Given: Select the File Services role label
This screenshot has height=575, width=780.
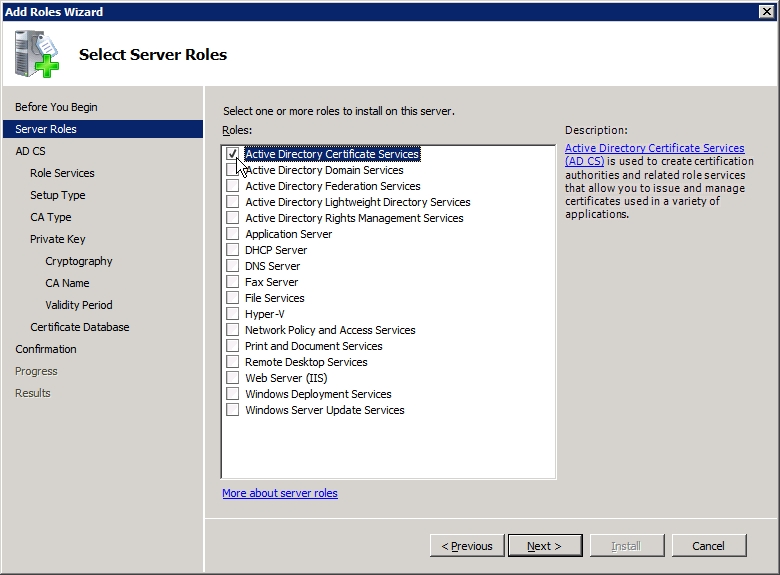Looking at the screenshot, I should [275, 297].
